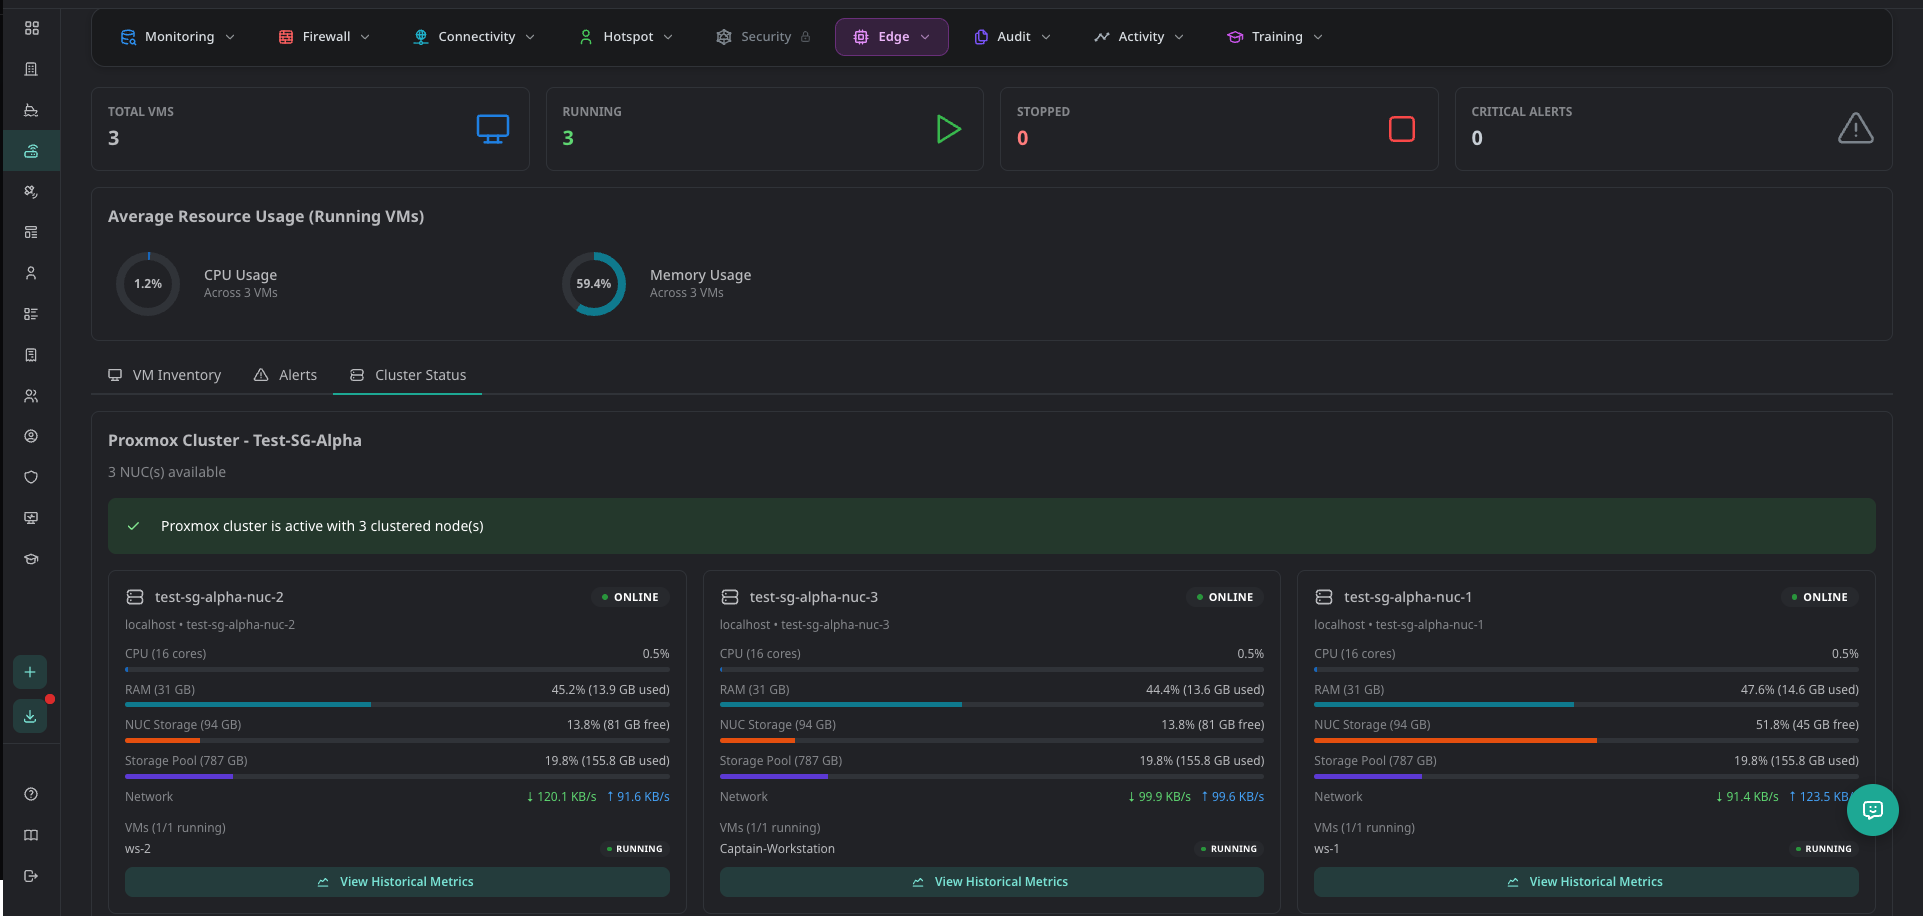Viewport: 1923px width, 916px height.
Task: Click the warning triangle on Critical Alerts
Action: (x=1856, y=128)
